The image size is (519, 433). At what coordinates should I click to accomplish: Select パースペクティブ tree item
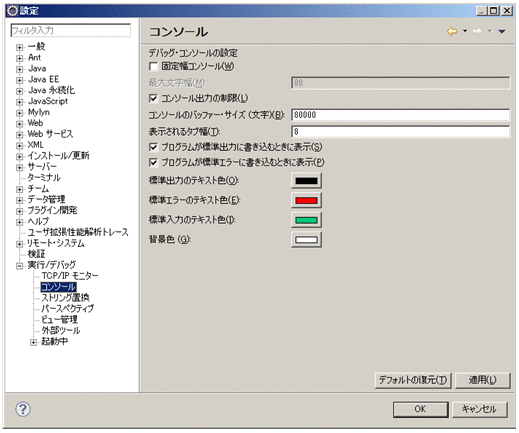(x=68, y=308)
